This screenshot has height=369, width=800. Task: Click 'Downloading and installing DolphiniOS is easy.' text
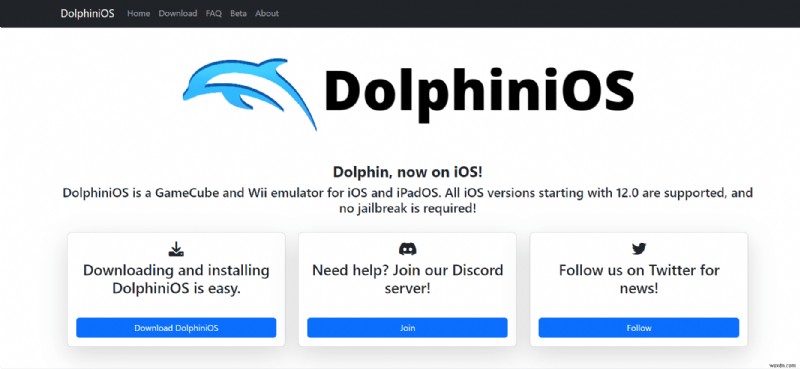coord(176,279)
